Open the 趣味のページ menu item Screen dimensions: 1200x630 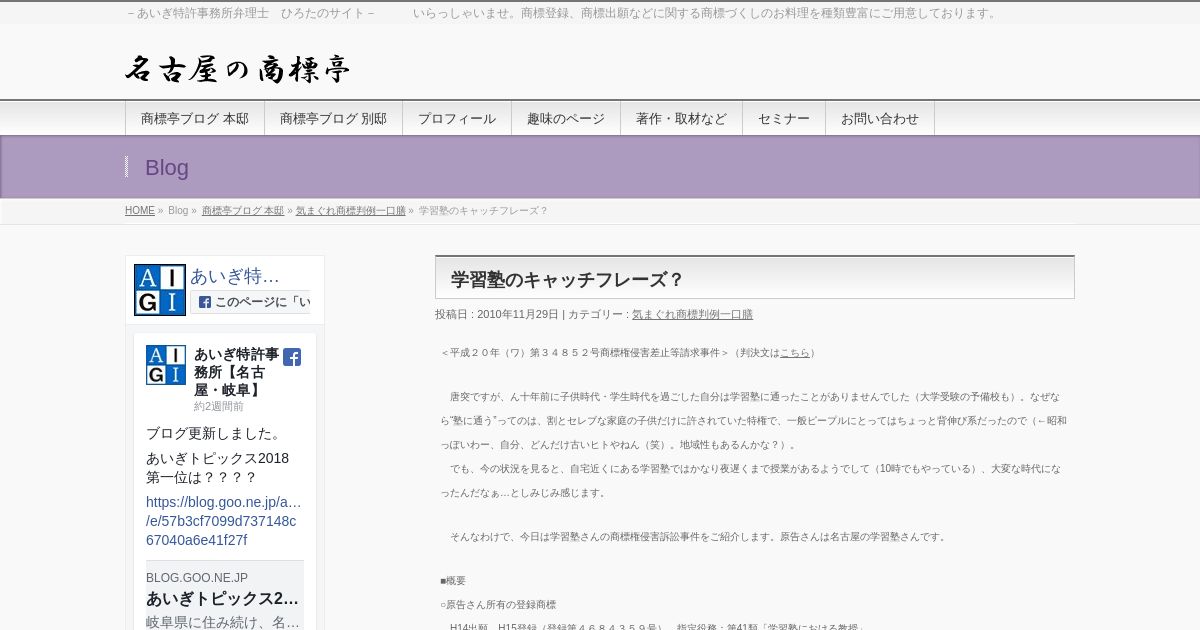click(x=566, y=118)
